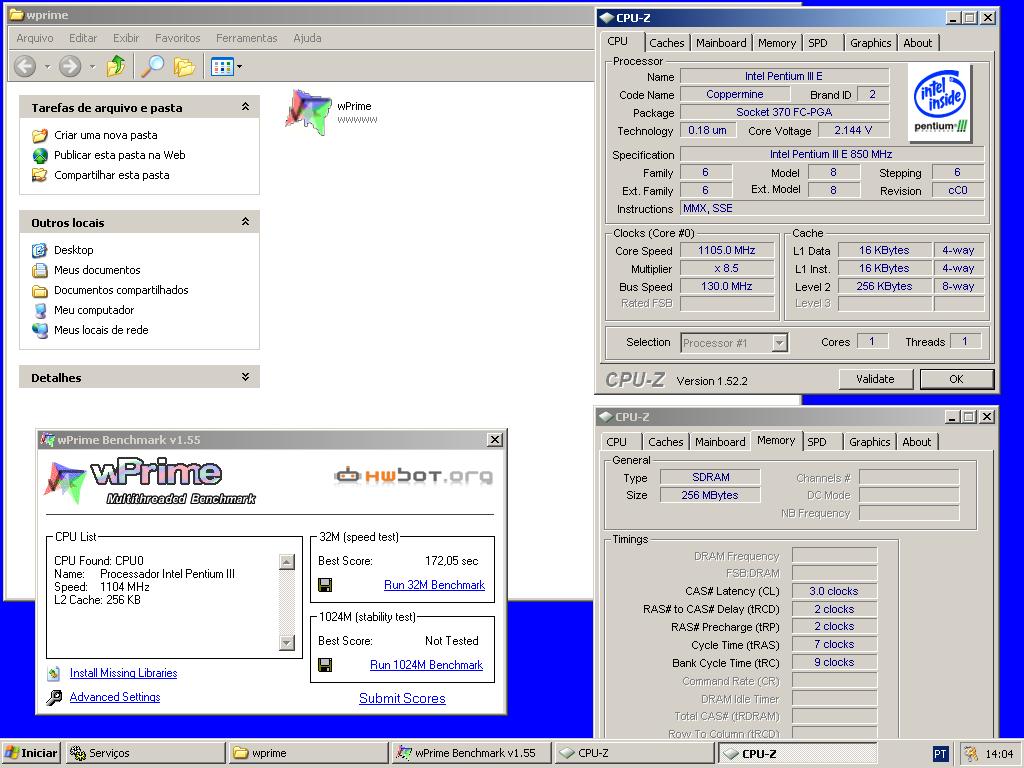Run the 1024M Benchmark
Image resolution: width=1024 pixels, height=768 pixels.
426,665
